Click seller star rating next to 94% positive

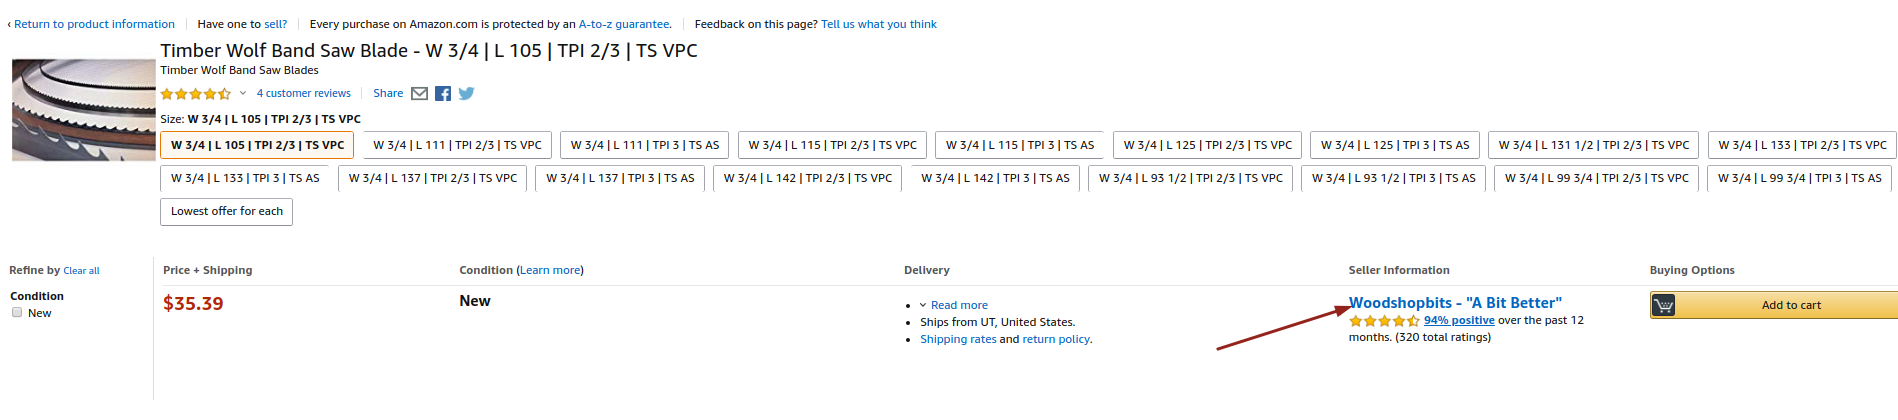[x=1384, y=321]
